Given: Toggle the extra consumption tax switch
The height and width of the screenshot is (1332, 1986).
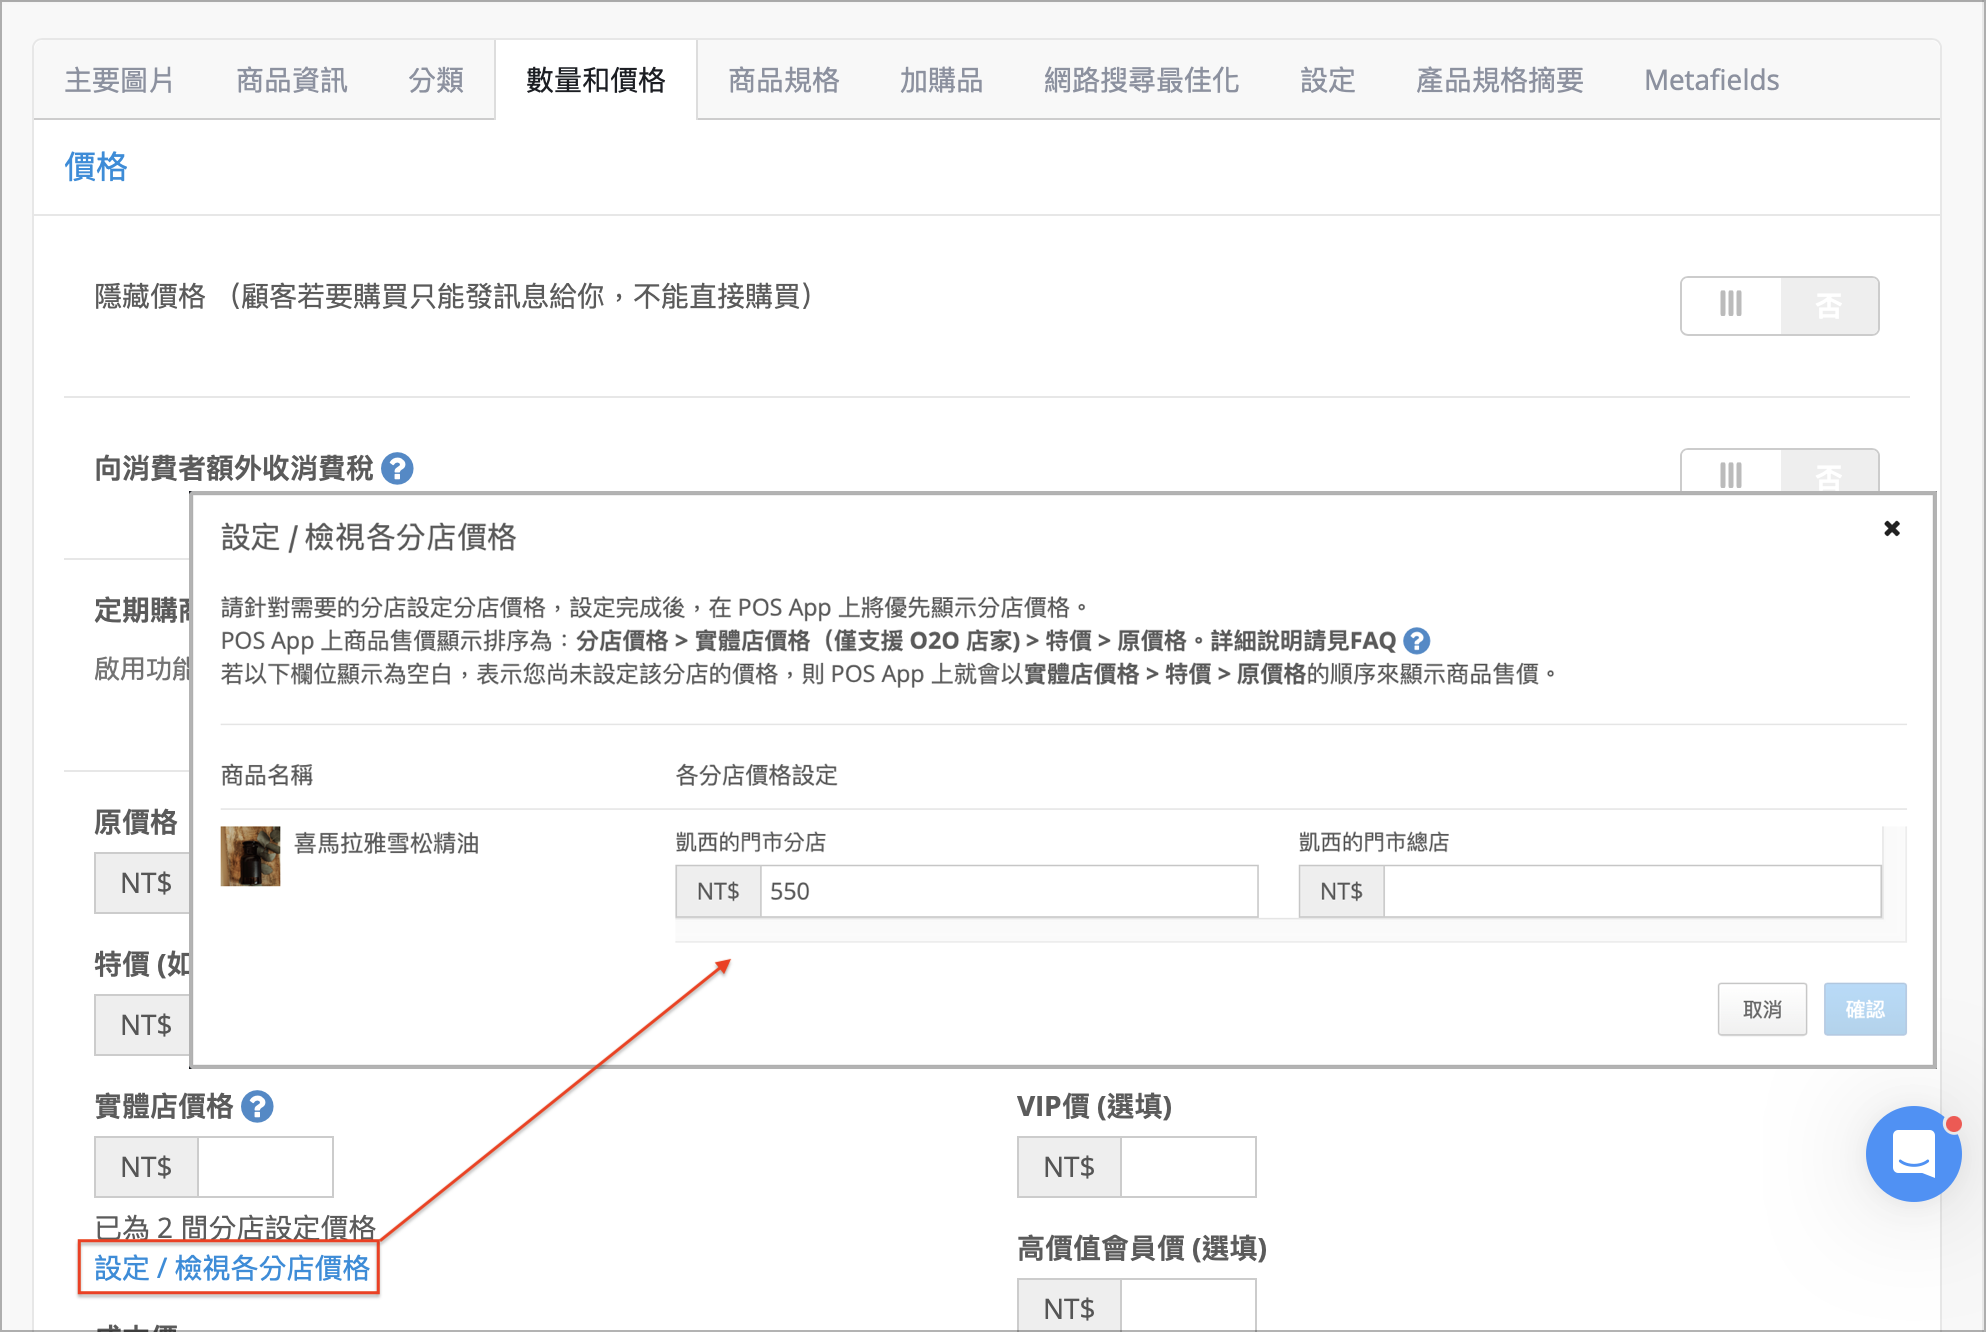Looking at the screenshot, I should pyautogui.click(x=1779, y=472).
